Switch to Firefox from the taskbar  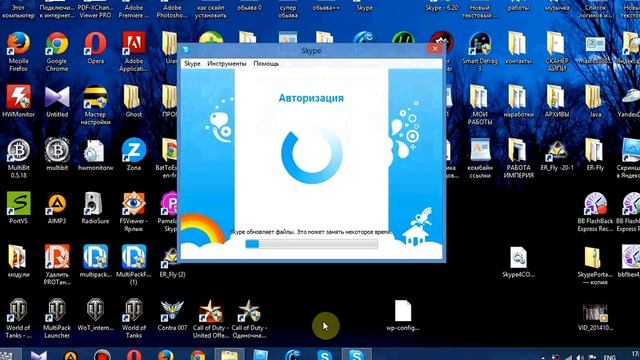(x=165, y=355)
